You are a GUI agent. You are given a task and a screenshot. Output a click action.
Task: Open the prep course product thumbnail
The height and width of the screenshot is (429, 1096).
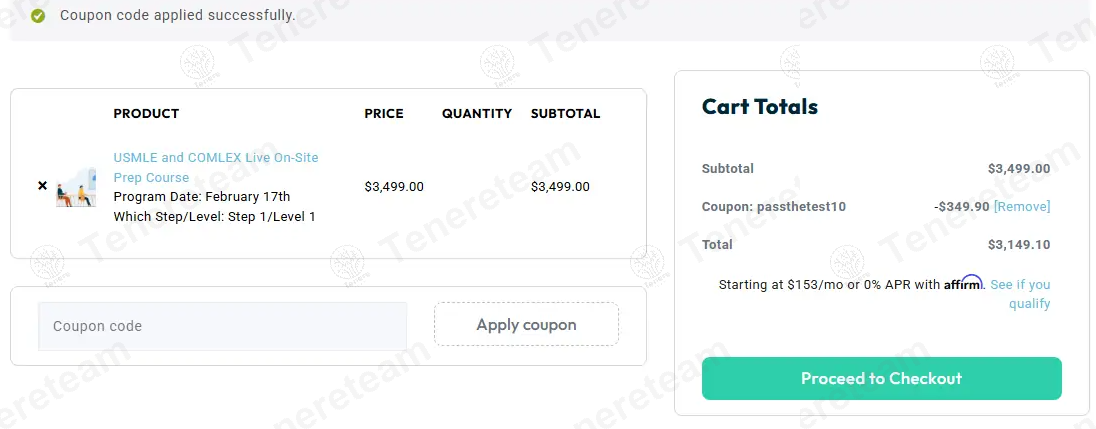point(76,187)
